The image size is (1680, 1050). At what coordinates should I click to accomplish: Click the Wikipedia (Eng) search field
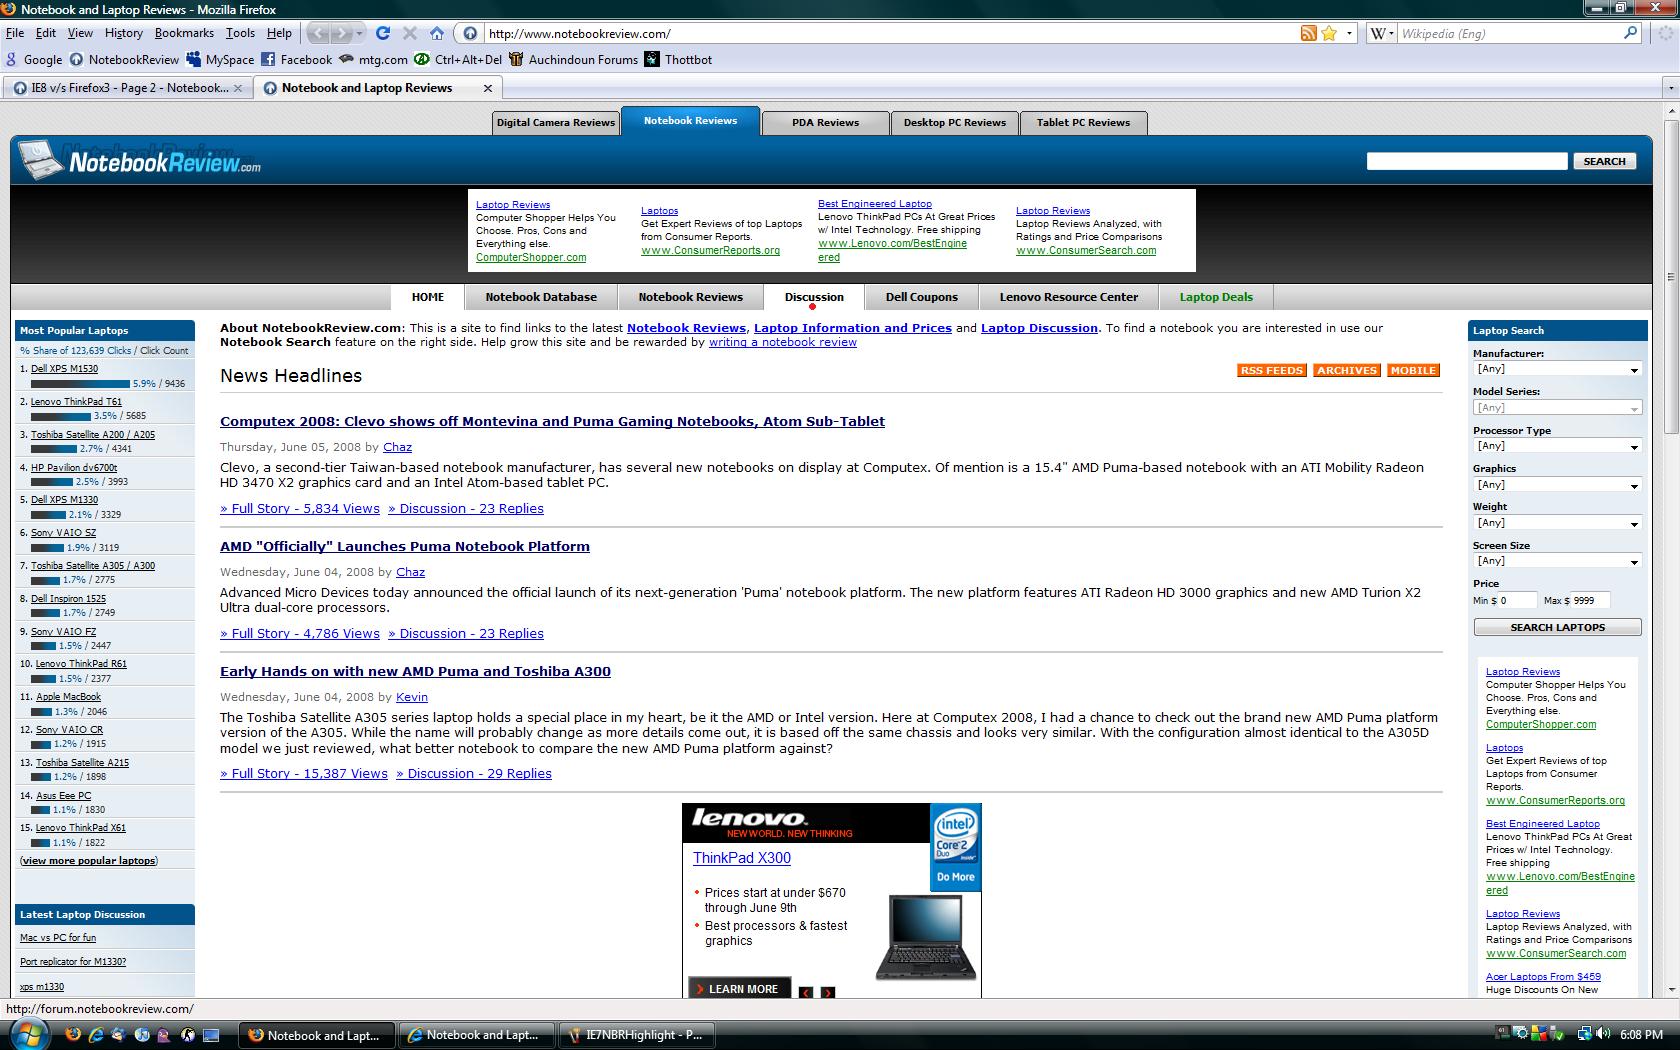1508,33
